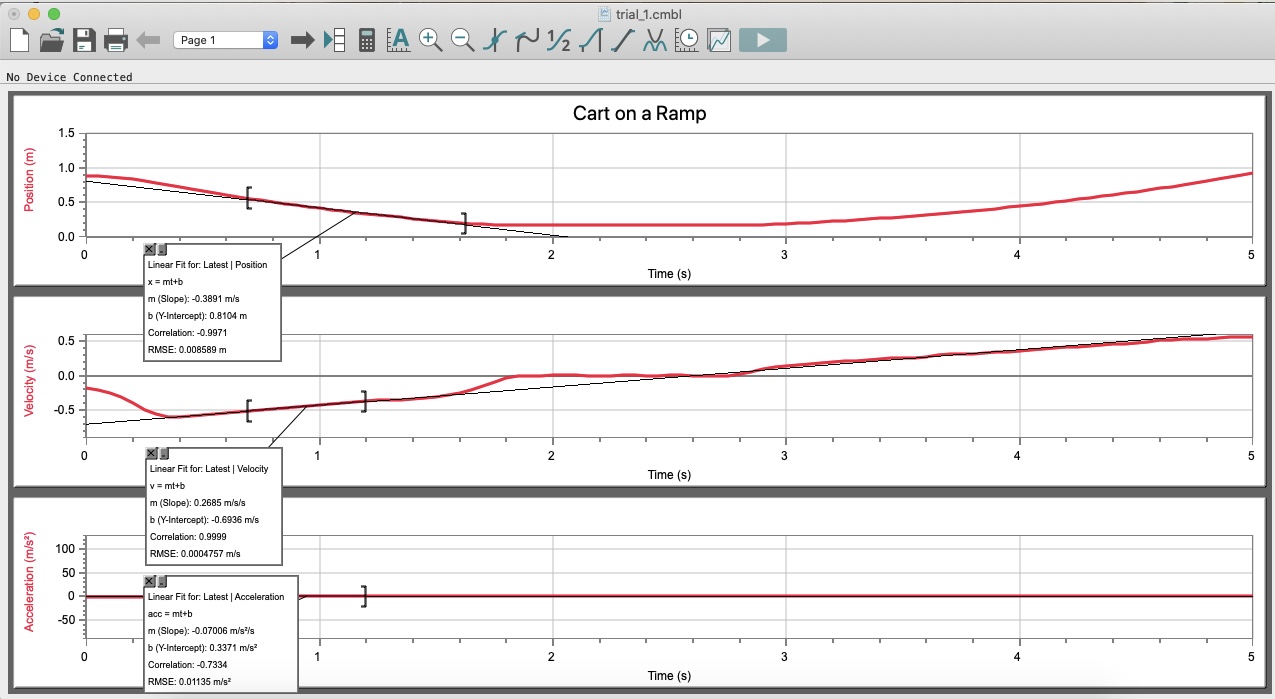This screenshot has width=1275, height=699.
Task: Select right fit bracket on Velocity graph
Action: point(364,401)
